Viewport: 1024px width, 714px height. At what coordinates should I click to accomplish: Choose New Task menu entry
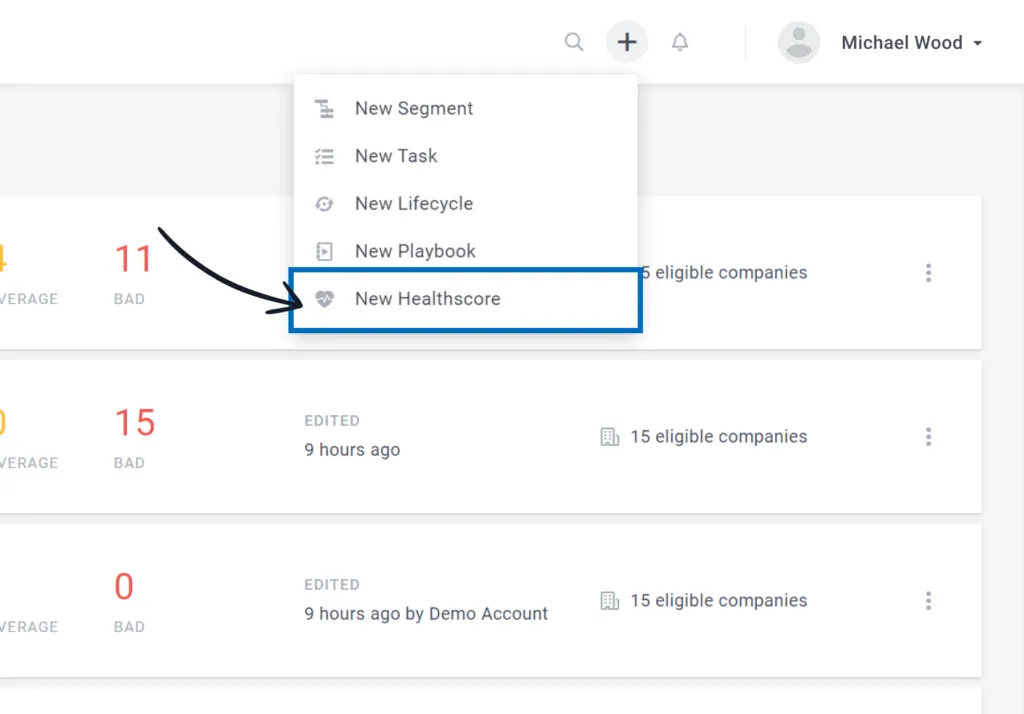(x=466, y=156)
